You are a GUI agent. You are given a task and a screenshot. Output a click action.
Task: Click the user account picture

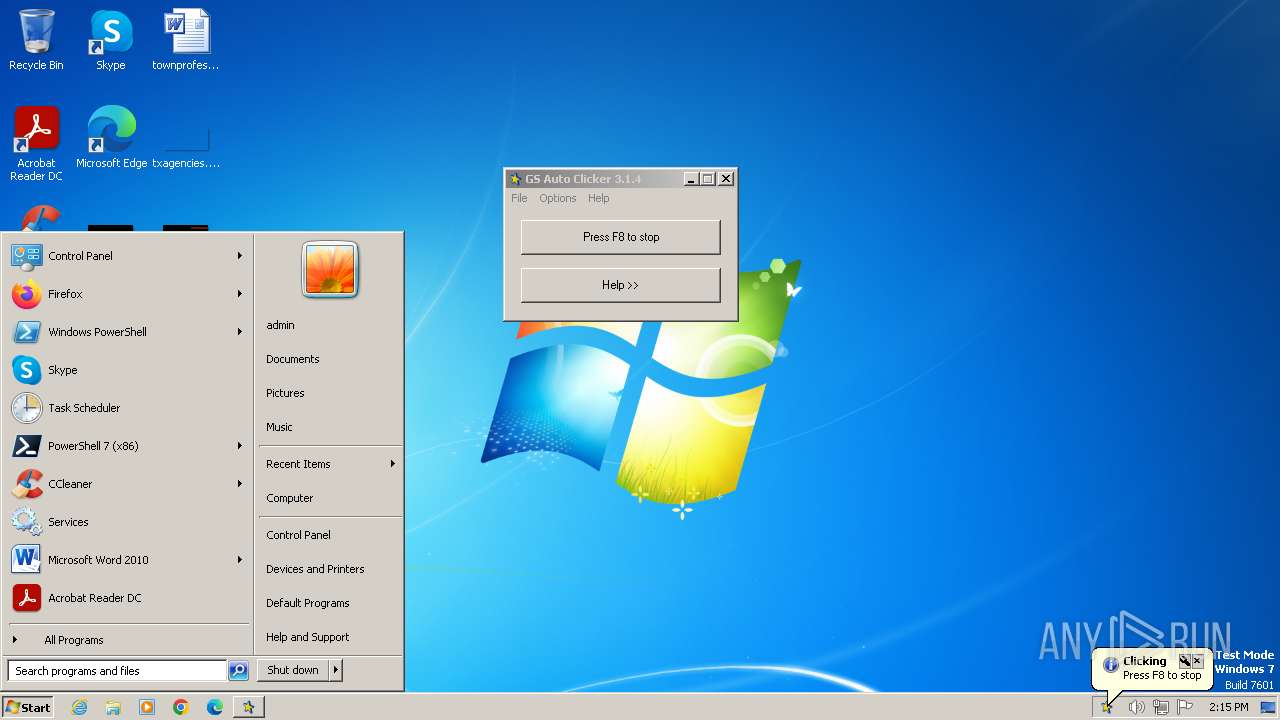(330, 269)
